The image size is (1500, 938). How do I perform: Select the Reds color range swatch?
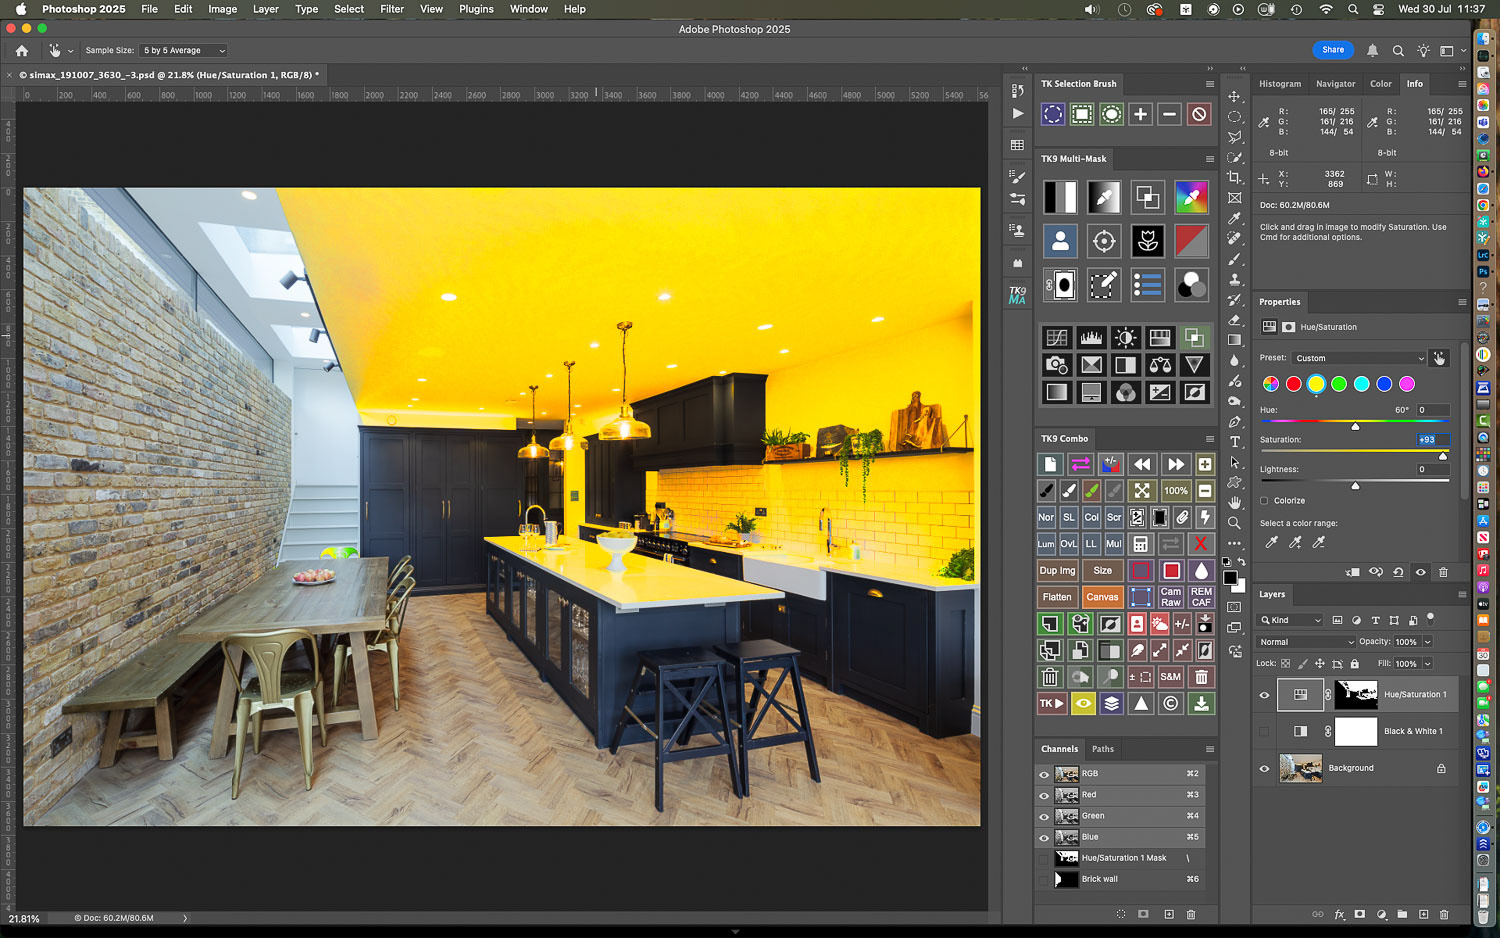point(1293,384)
